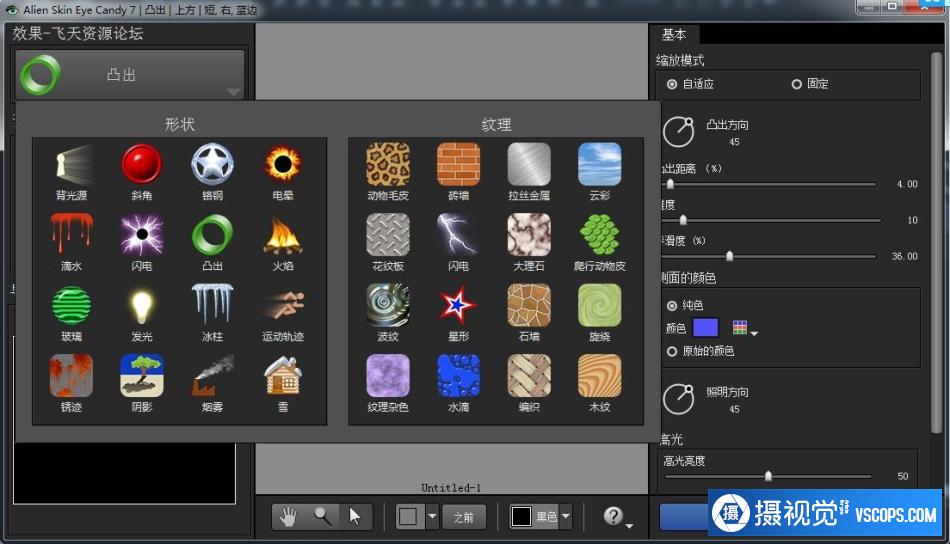Choose the 发光 light bulb glow icon

[x=142, y=305]
